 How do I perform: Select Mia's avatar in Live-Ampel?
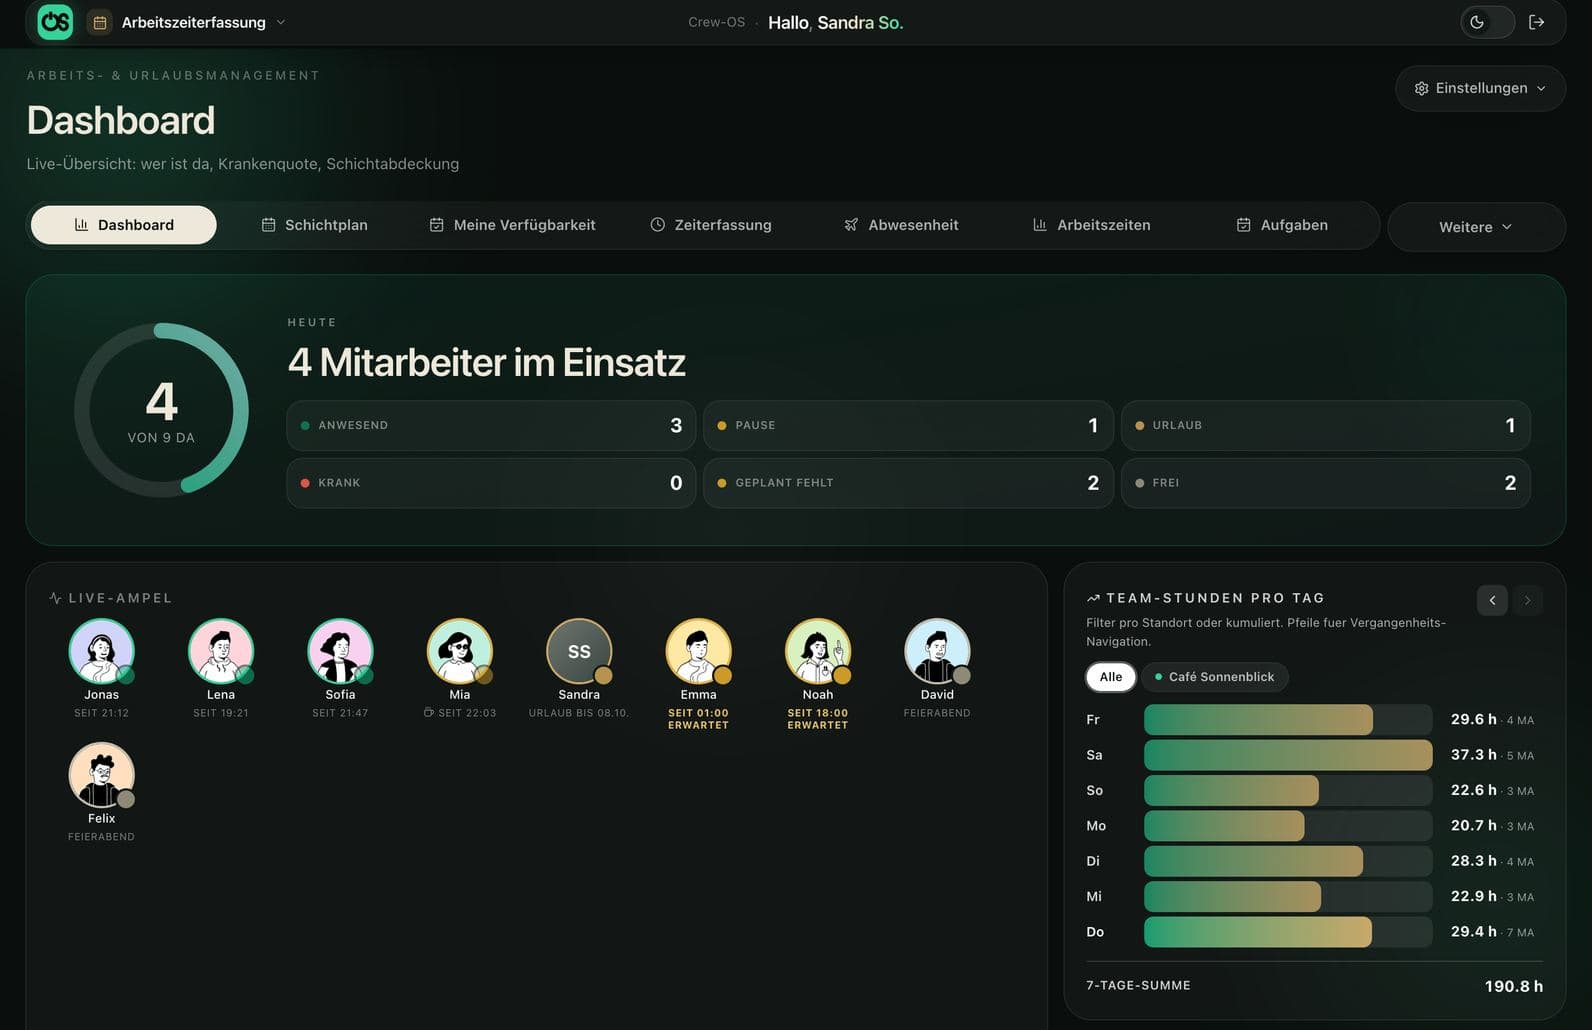(x=460, y=651)
